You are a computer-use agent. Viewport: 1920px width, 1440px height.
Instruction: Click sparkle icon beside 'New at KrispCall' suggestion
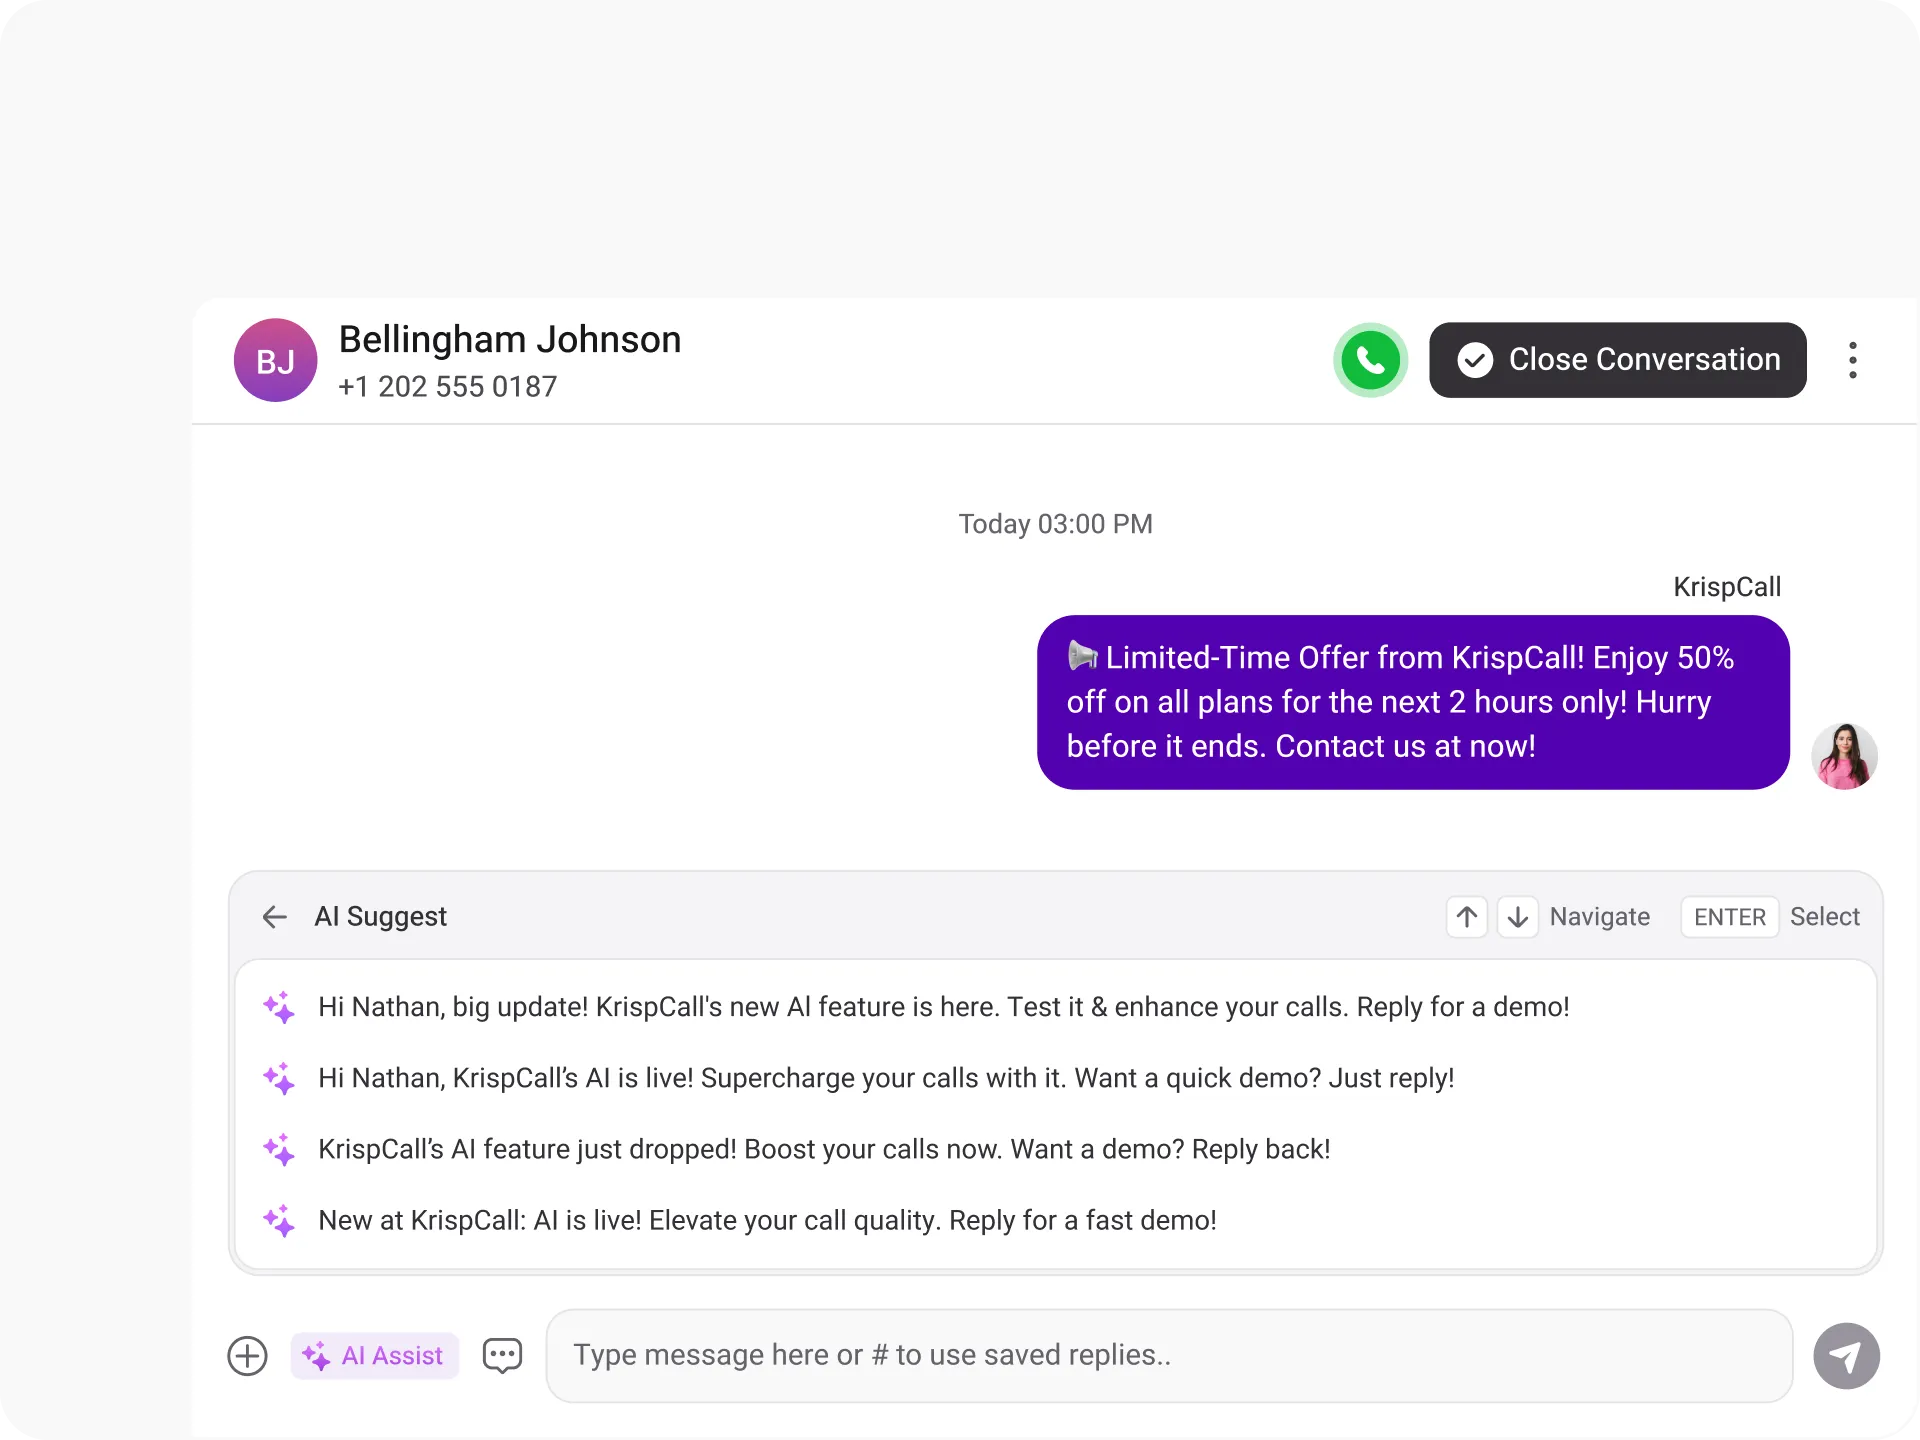tap(279, 1220)
